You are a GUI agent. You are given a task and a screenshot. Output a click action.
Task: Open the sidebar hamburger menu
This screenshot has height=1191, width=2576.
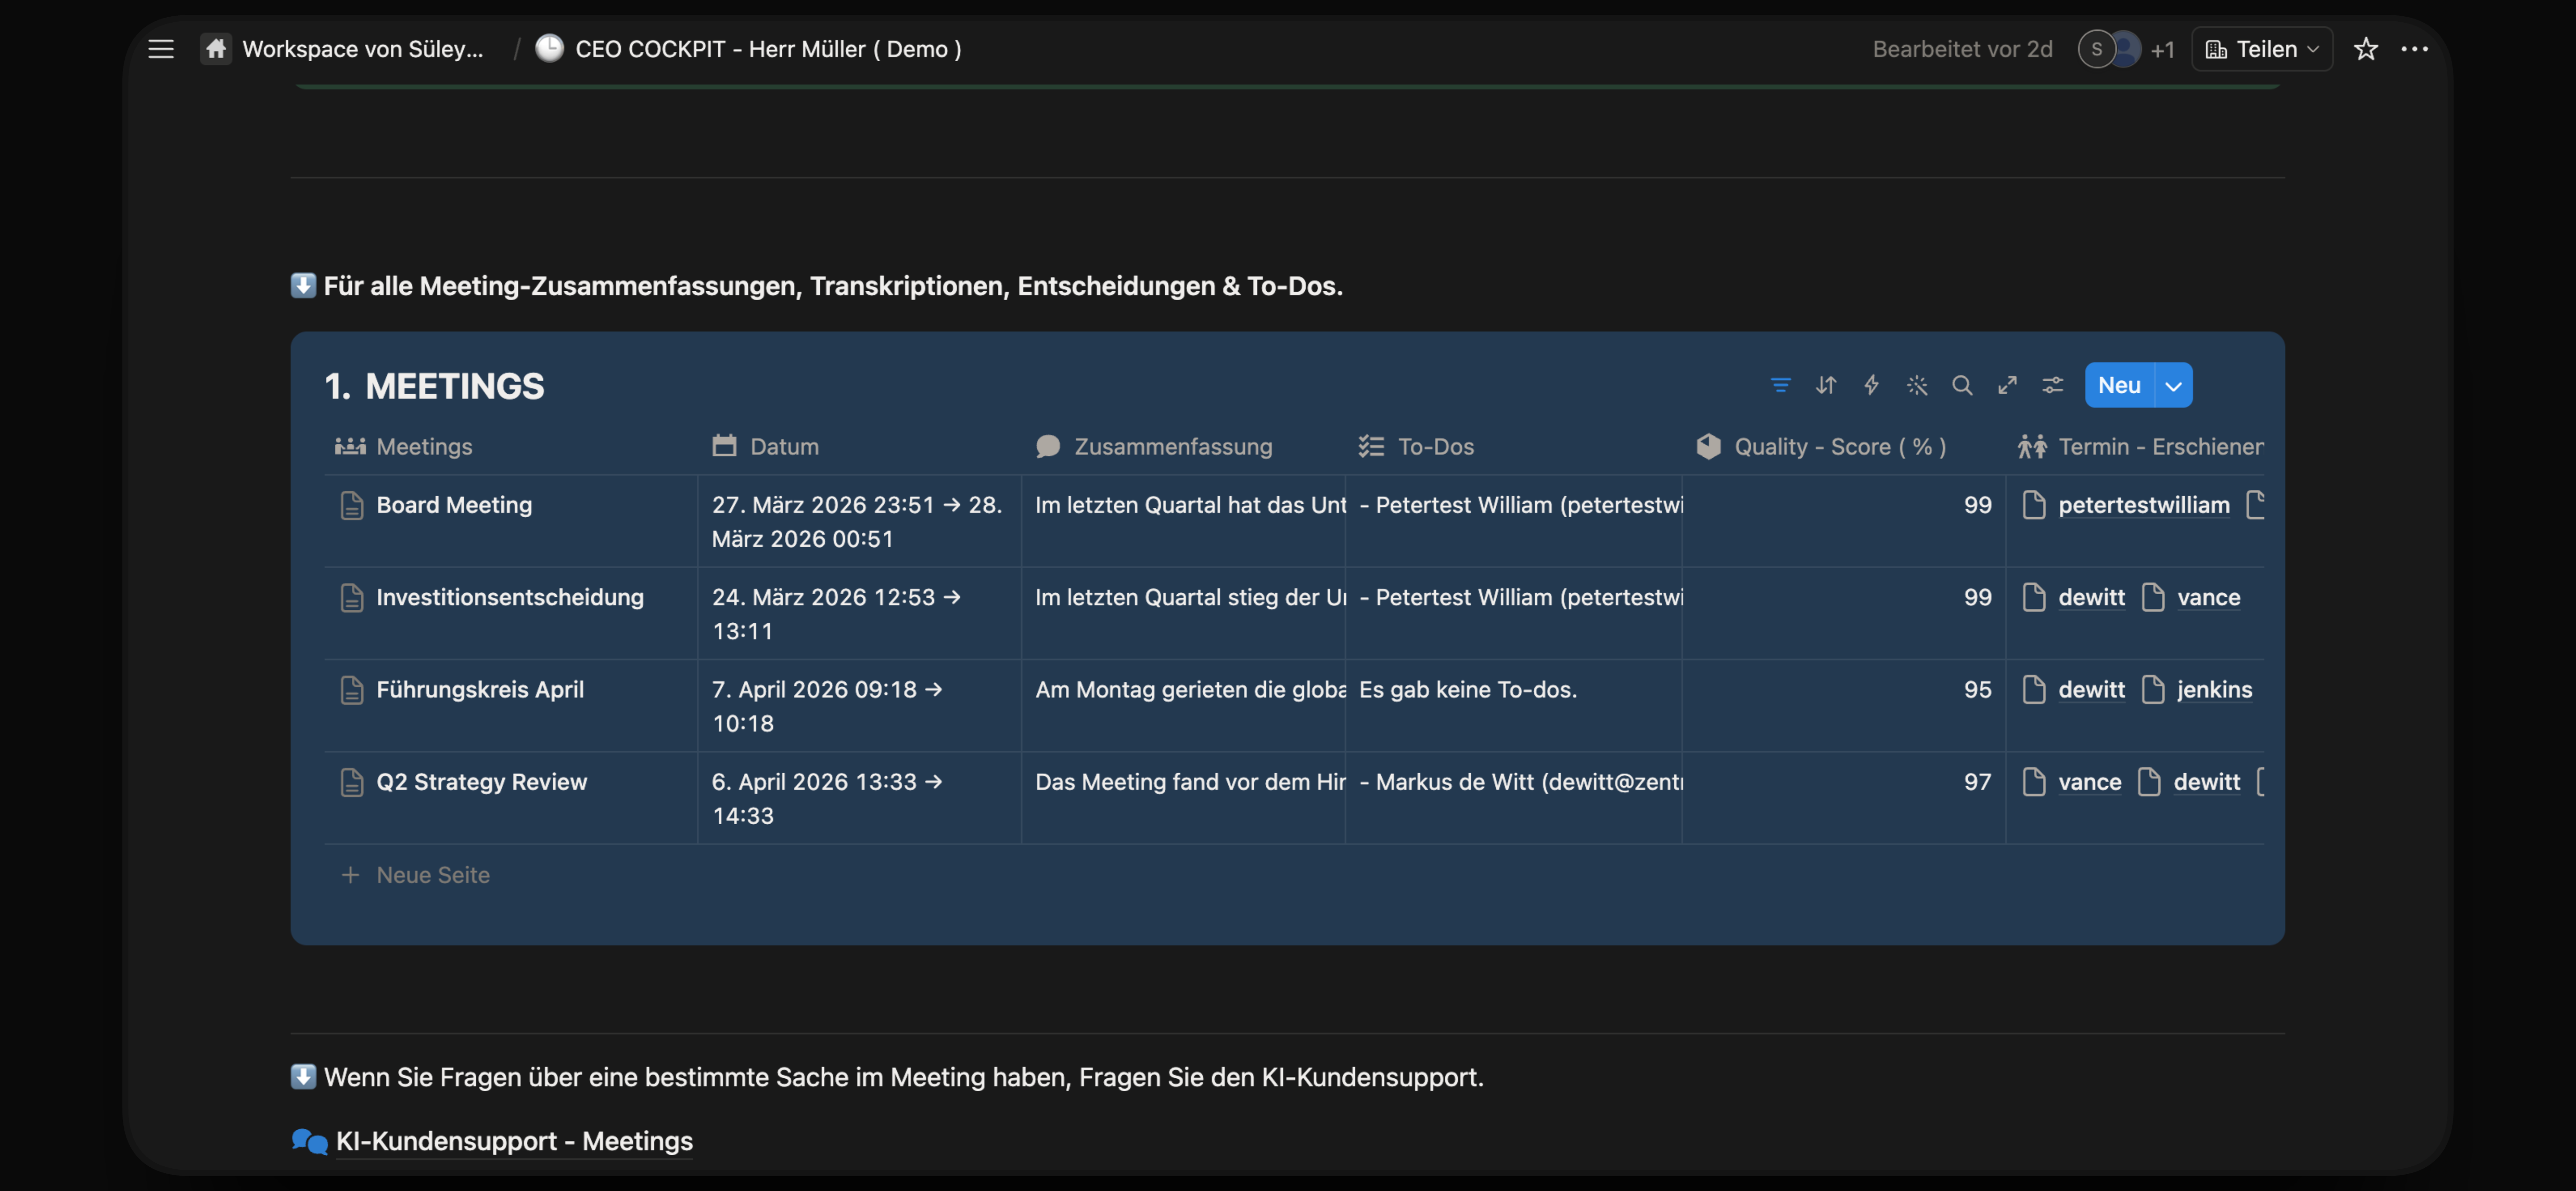(161, 49)
